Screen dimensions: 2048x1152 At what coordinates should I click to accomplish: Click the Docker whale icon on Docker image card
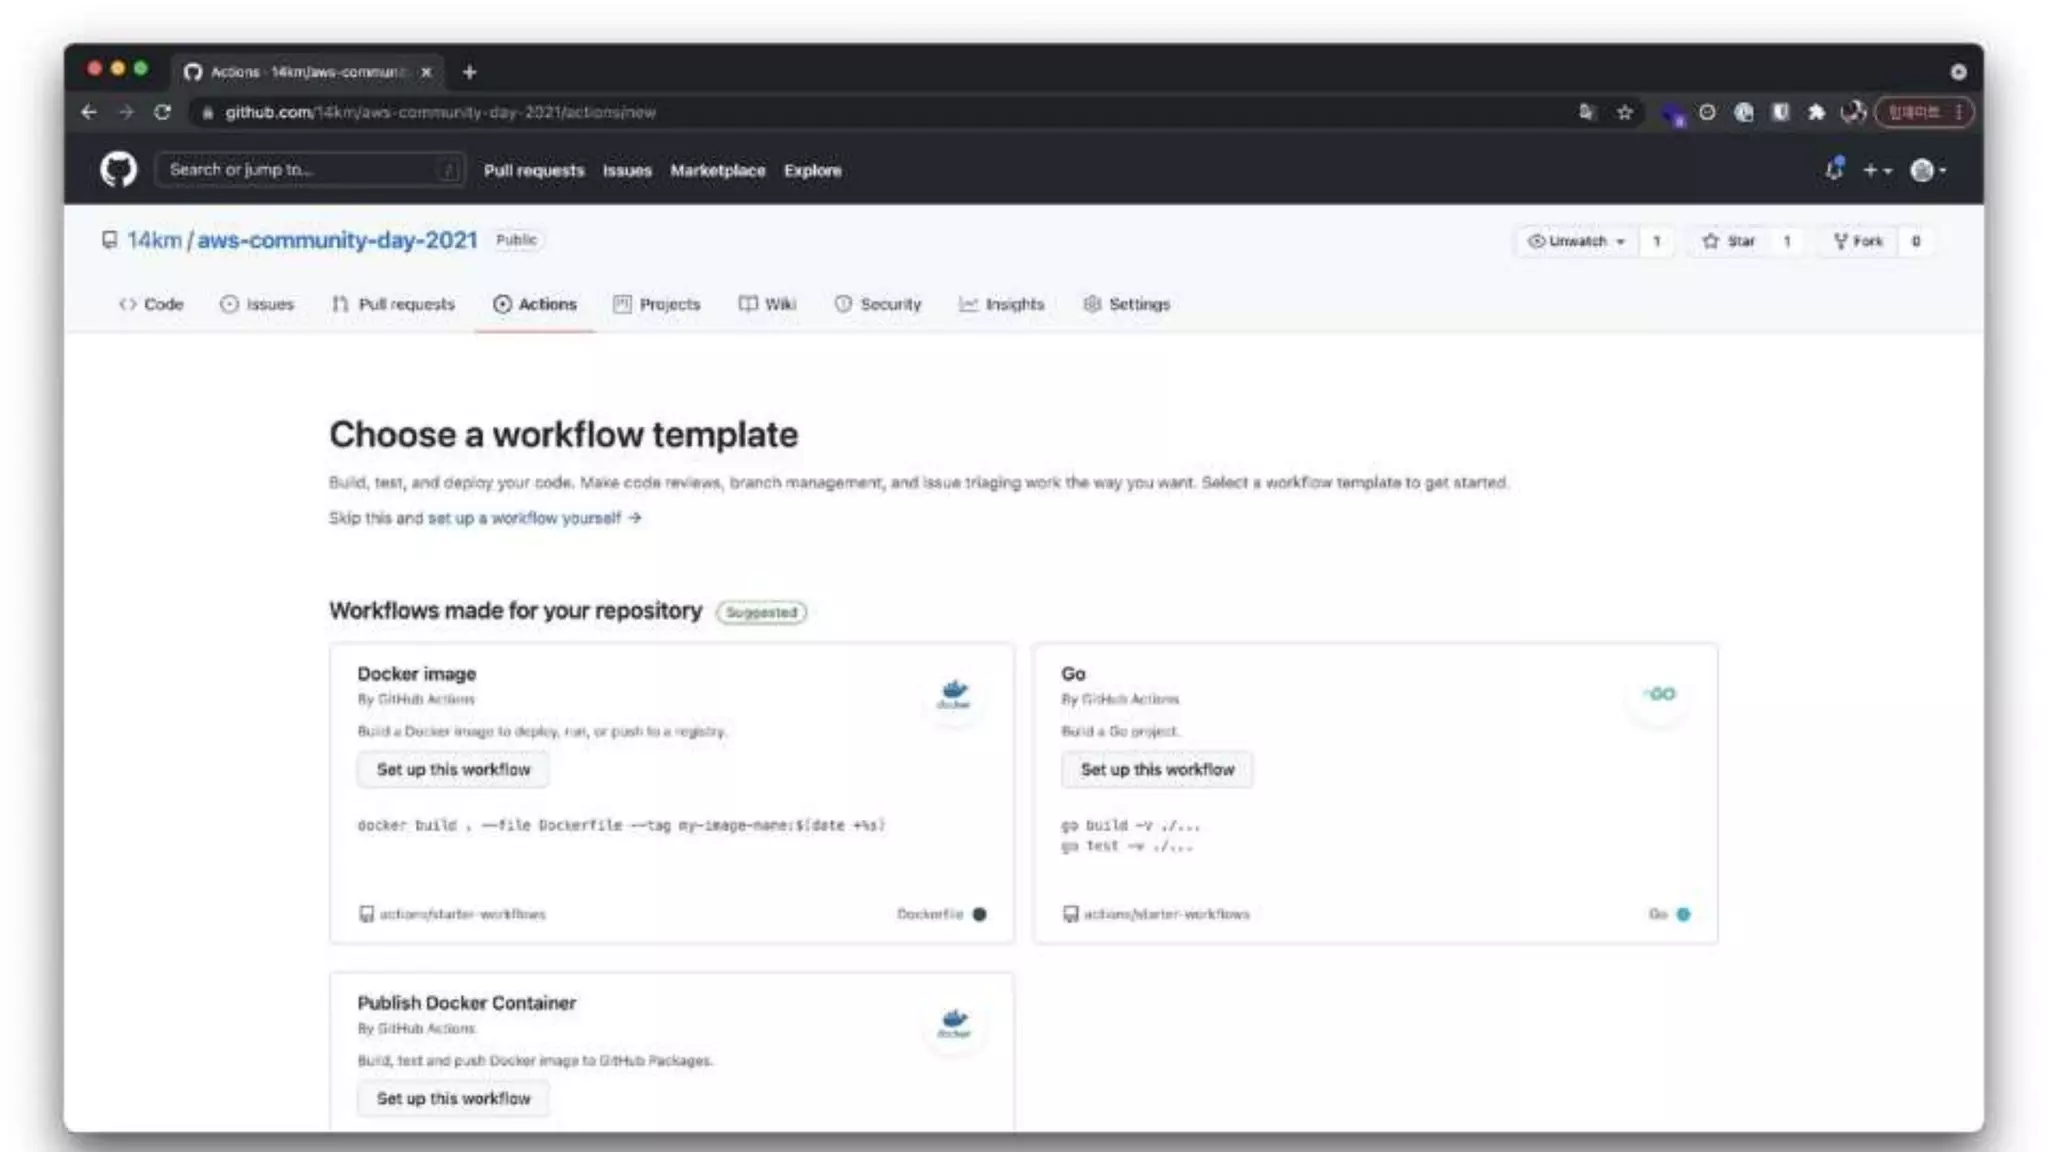point(954,693)
